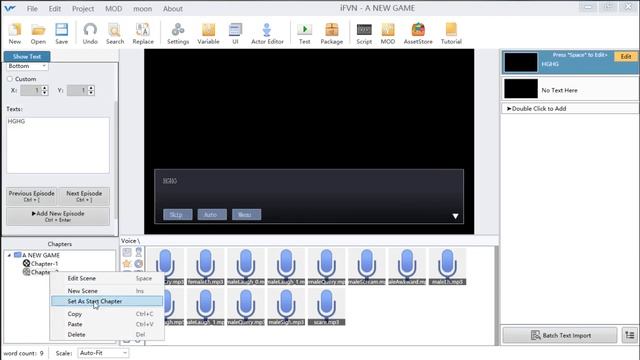The image size is (640, 360).
Task: Increase the X value stepper
Action: tap(44, 88)
